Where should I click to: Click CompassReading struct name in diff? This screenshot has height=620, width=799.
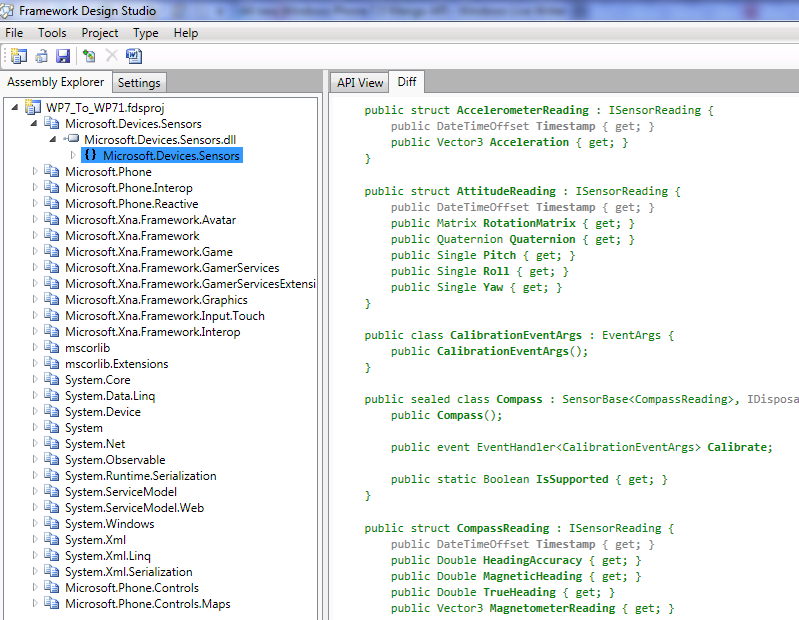point(503,528)
